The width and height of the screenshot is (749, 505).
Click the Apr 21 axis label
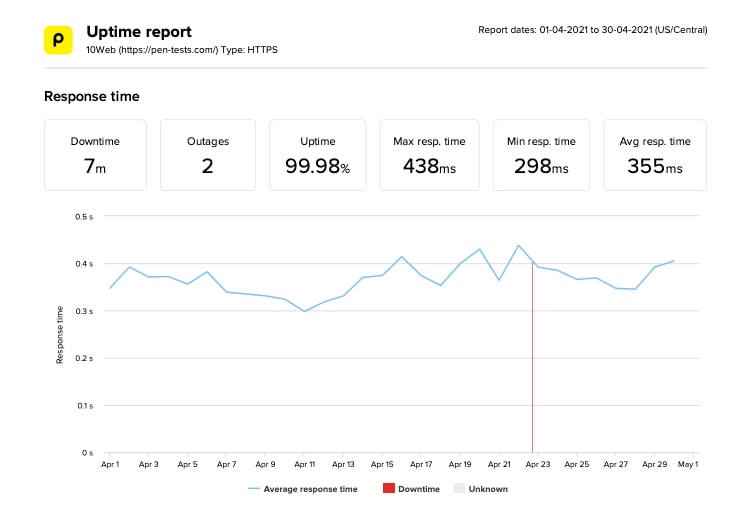tap(499, 464)
